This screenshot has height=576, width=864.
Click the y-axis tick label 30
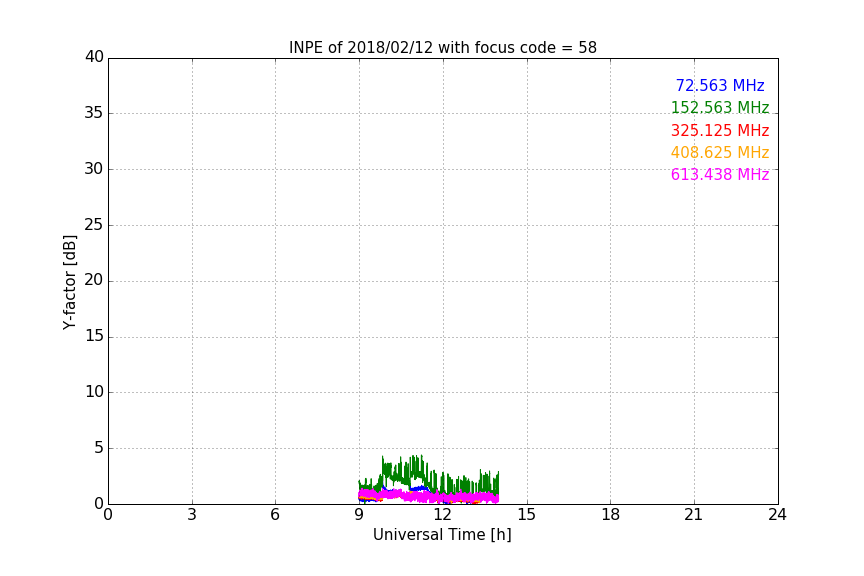pyautogui.click(x=94, y=169)
